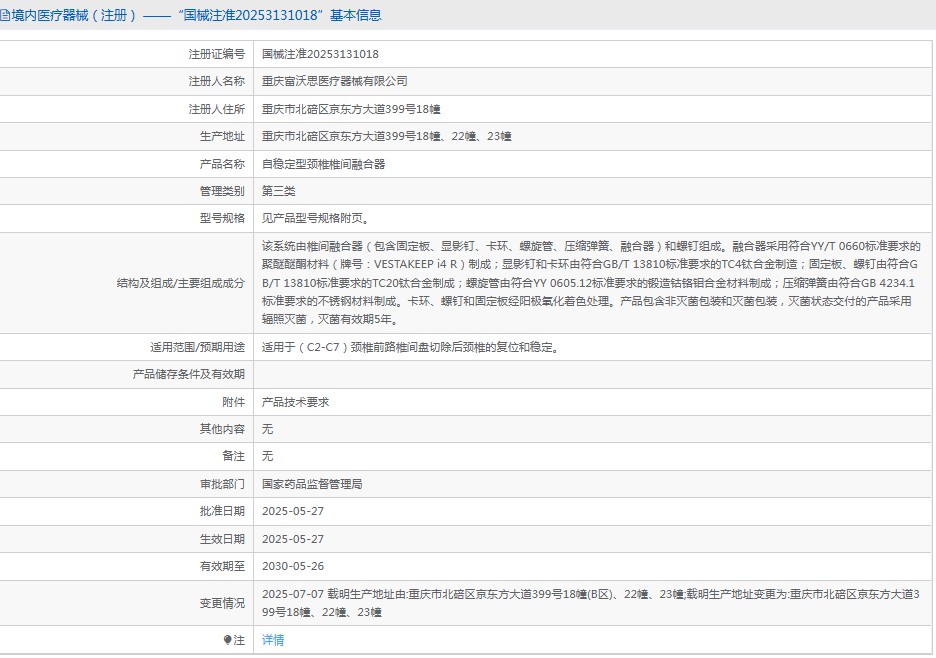Open the 详情 details link

(273, 640)
